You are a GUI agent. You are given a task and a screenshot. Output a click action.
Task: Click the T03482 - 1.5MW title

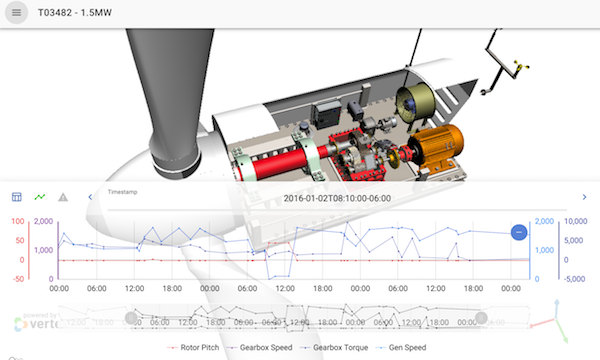click(75, 13)
